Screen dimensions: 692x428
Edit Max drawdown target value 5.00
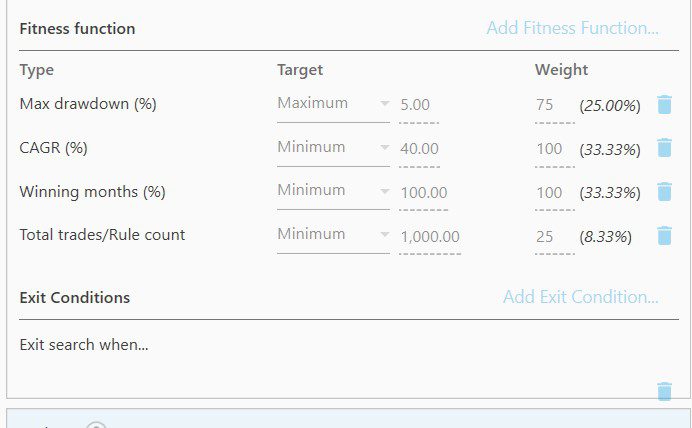point(419,104)
